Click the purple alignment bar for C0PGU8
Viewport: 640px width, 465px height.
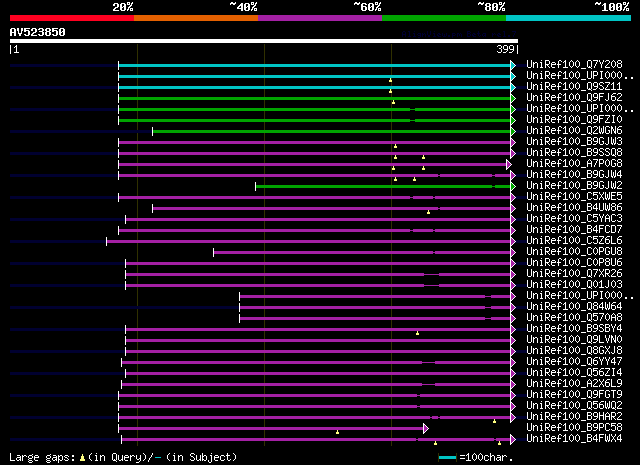[x=362, y=253]
